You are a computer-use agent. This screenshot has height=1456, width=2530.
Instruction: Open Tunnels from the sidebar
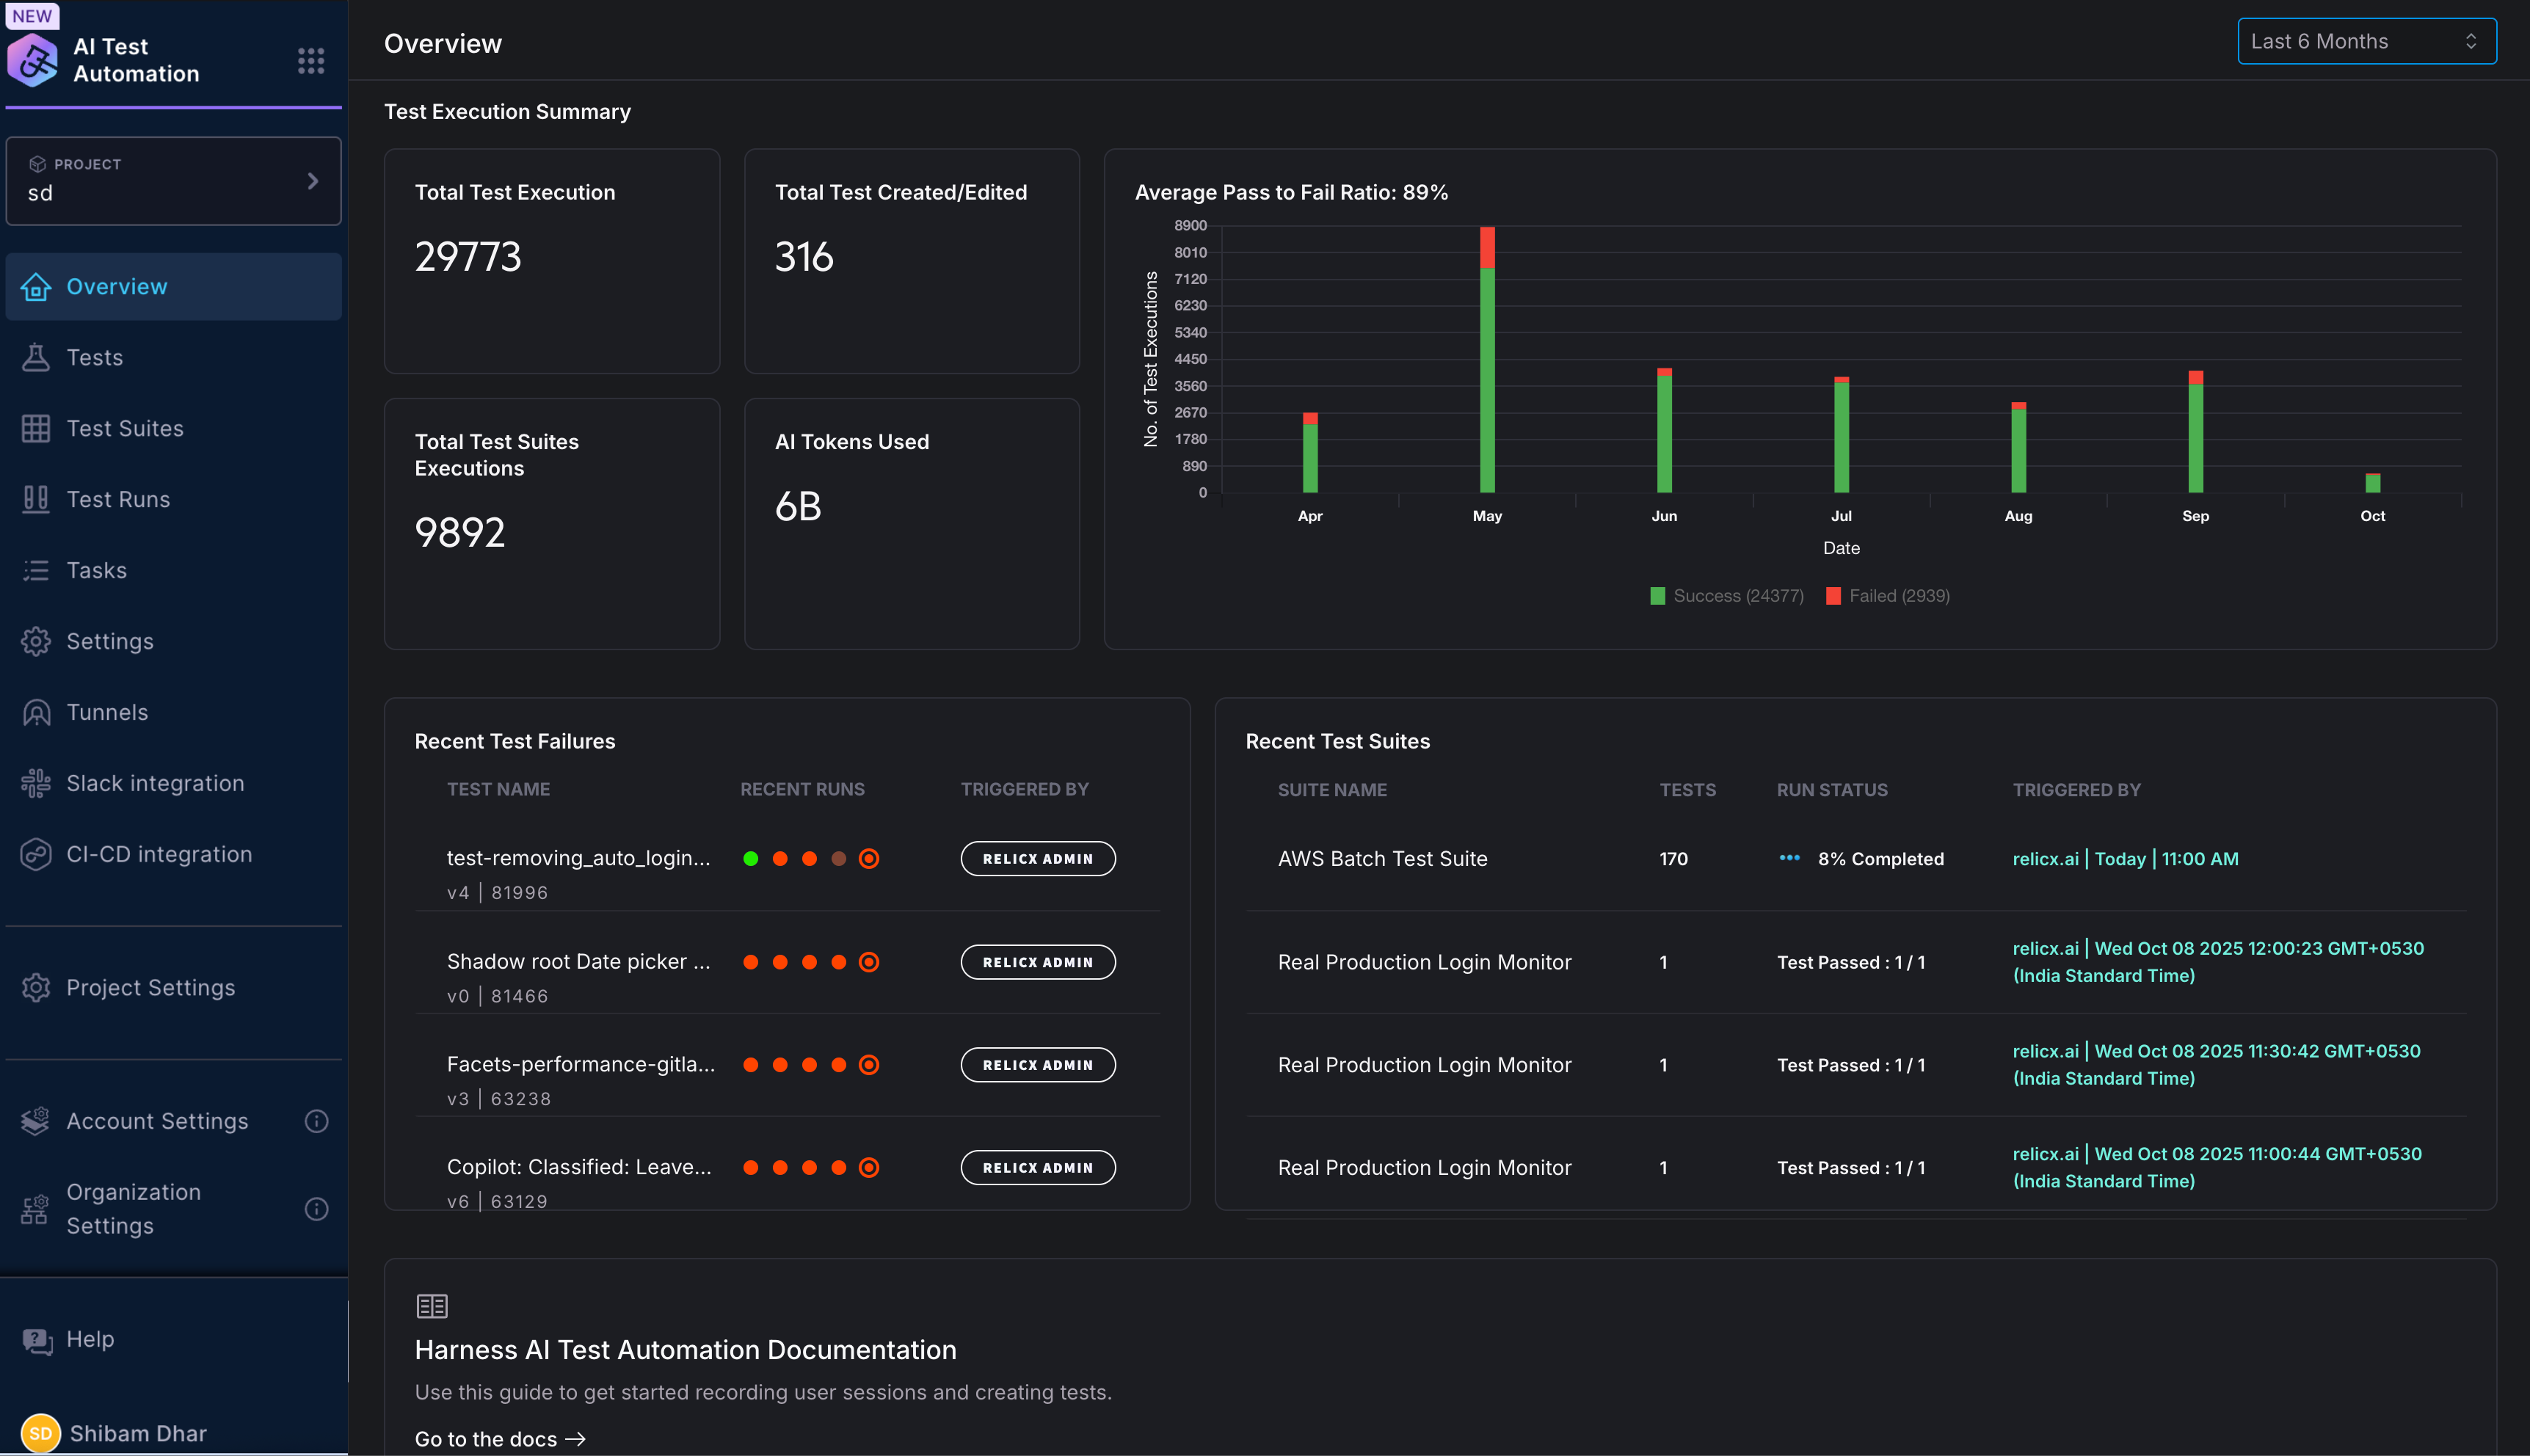tap(106, 712)
